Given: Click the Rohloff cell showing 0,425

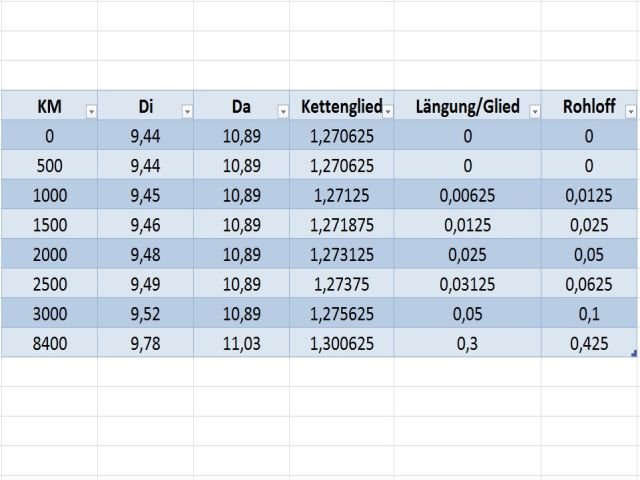Looking at the screenshot, I should coord(589,343).
